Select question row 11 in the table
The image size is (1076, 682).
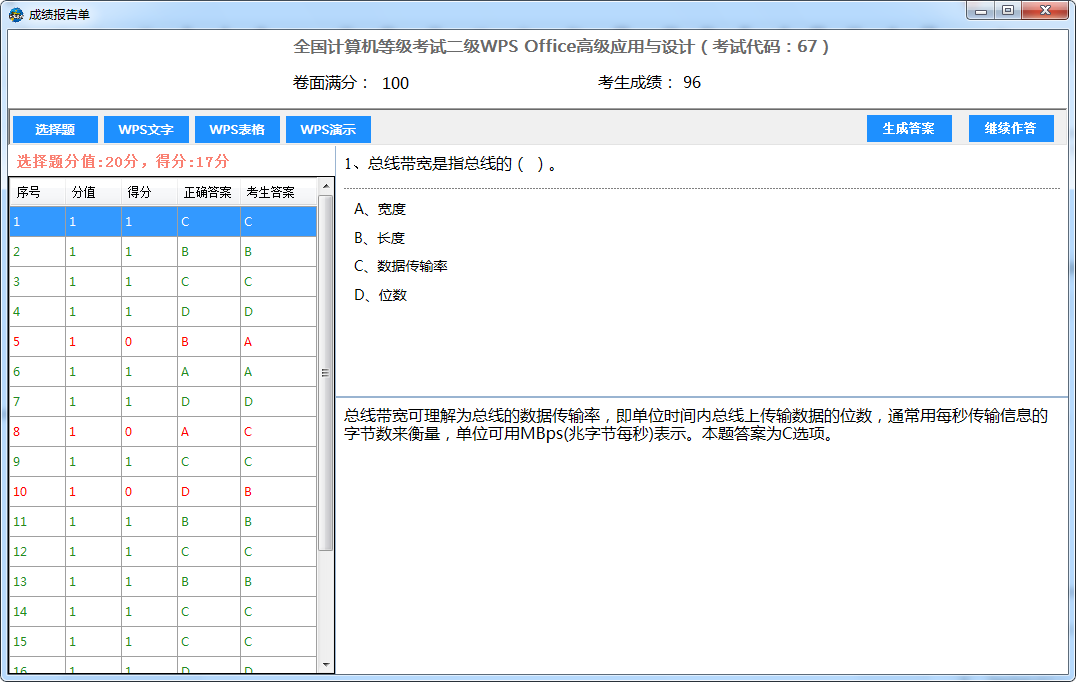pyautogui.click(x=163, y=521)
